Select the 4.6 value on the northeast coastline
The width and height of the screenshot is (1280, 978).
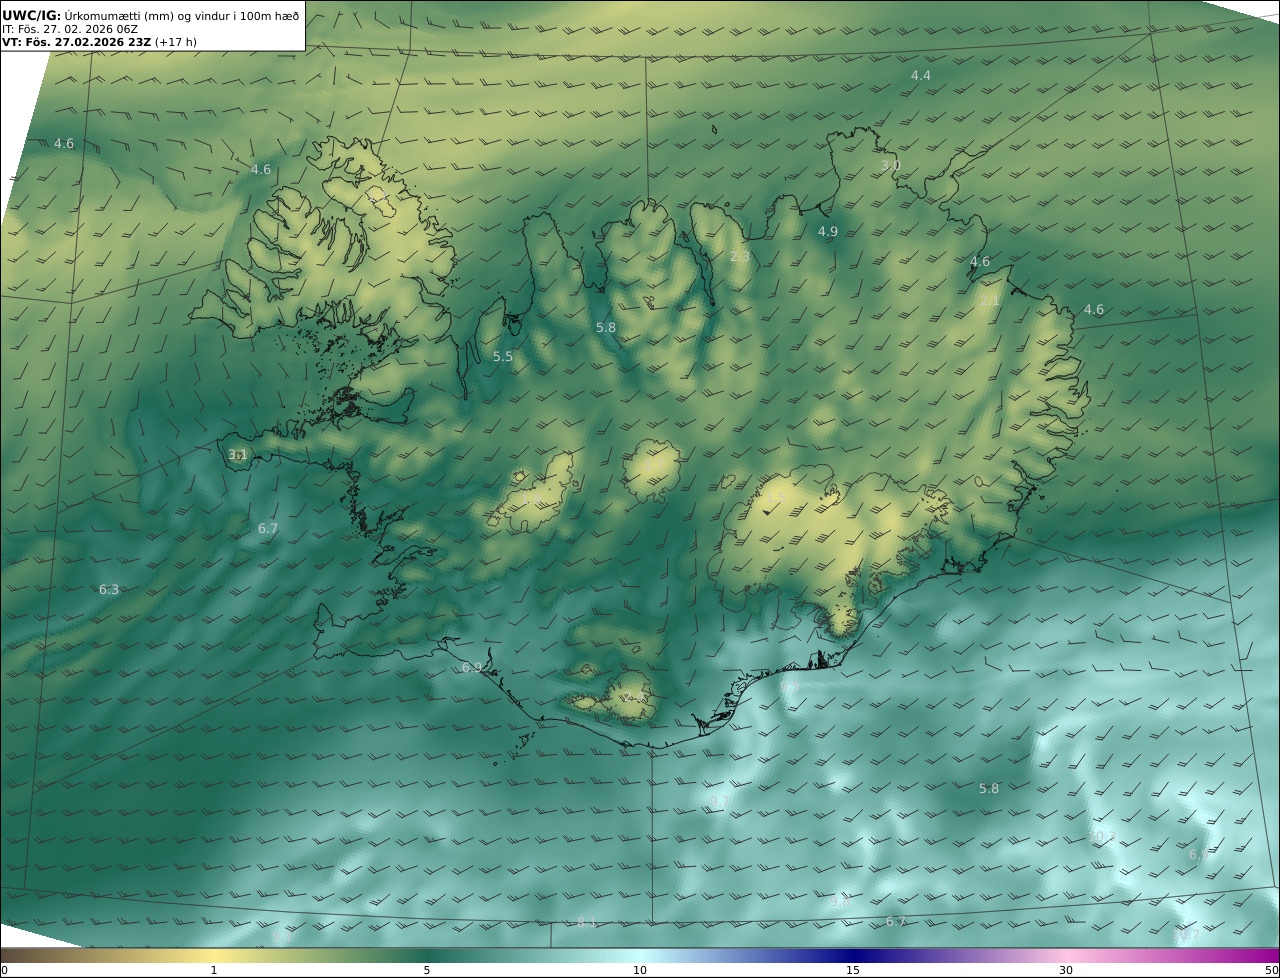(980, 262)
